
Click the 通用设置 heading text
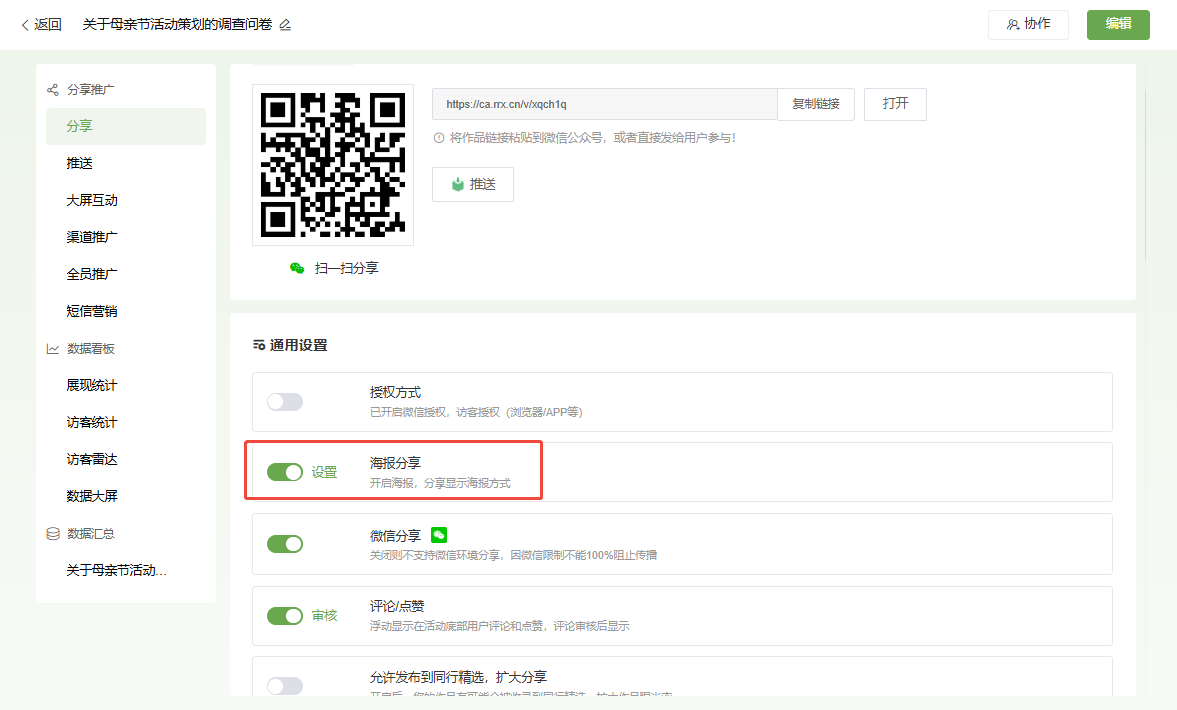point(299,345)
